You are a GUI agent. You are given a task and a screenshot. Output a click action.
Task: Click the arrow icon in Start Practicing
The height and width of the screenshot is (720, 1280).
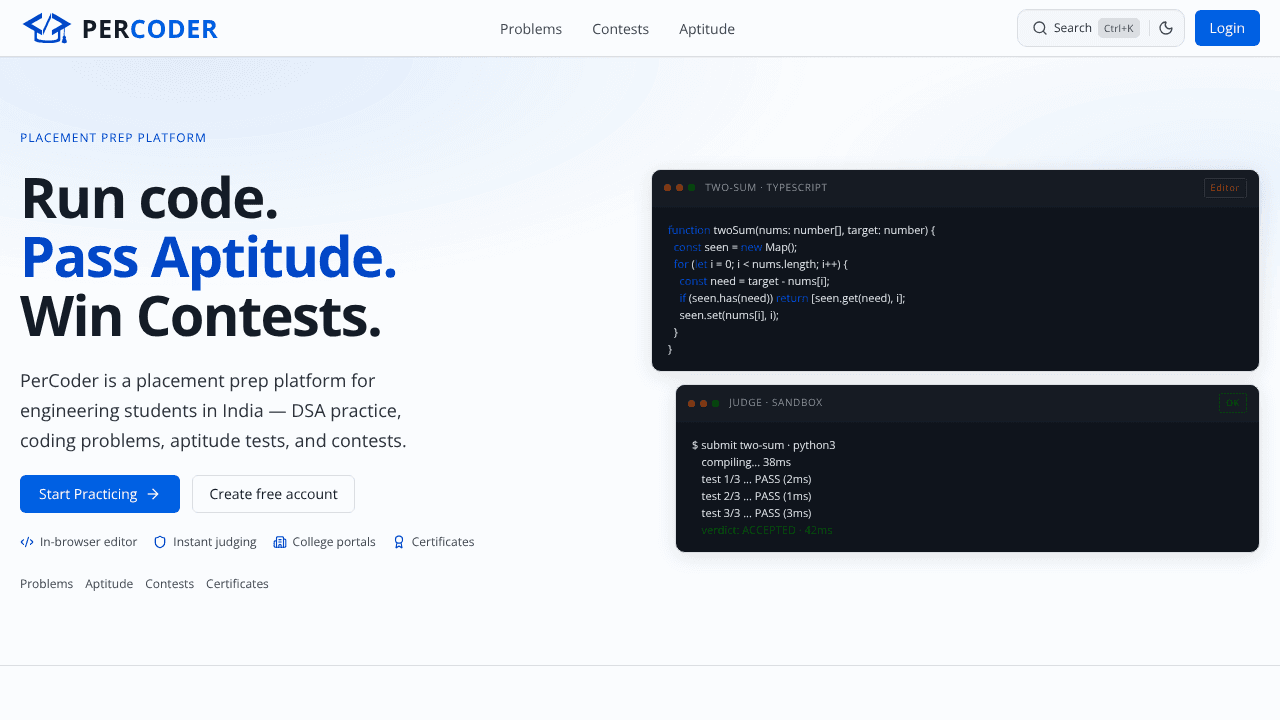[153, 494]
